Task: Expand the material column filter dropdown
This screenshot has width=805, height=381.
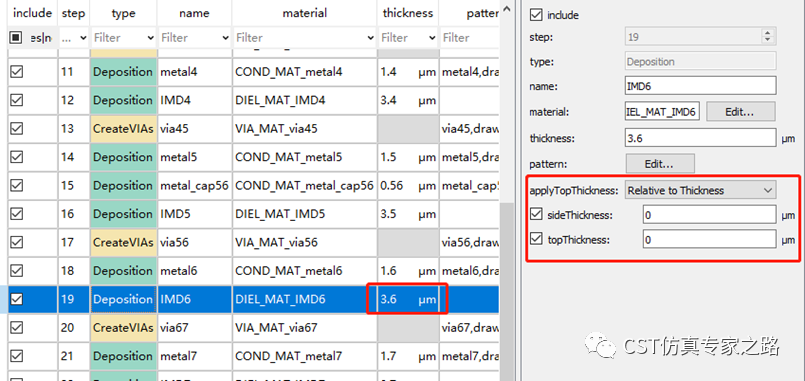Action: tap(371, 38)
